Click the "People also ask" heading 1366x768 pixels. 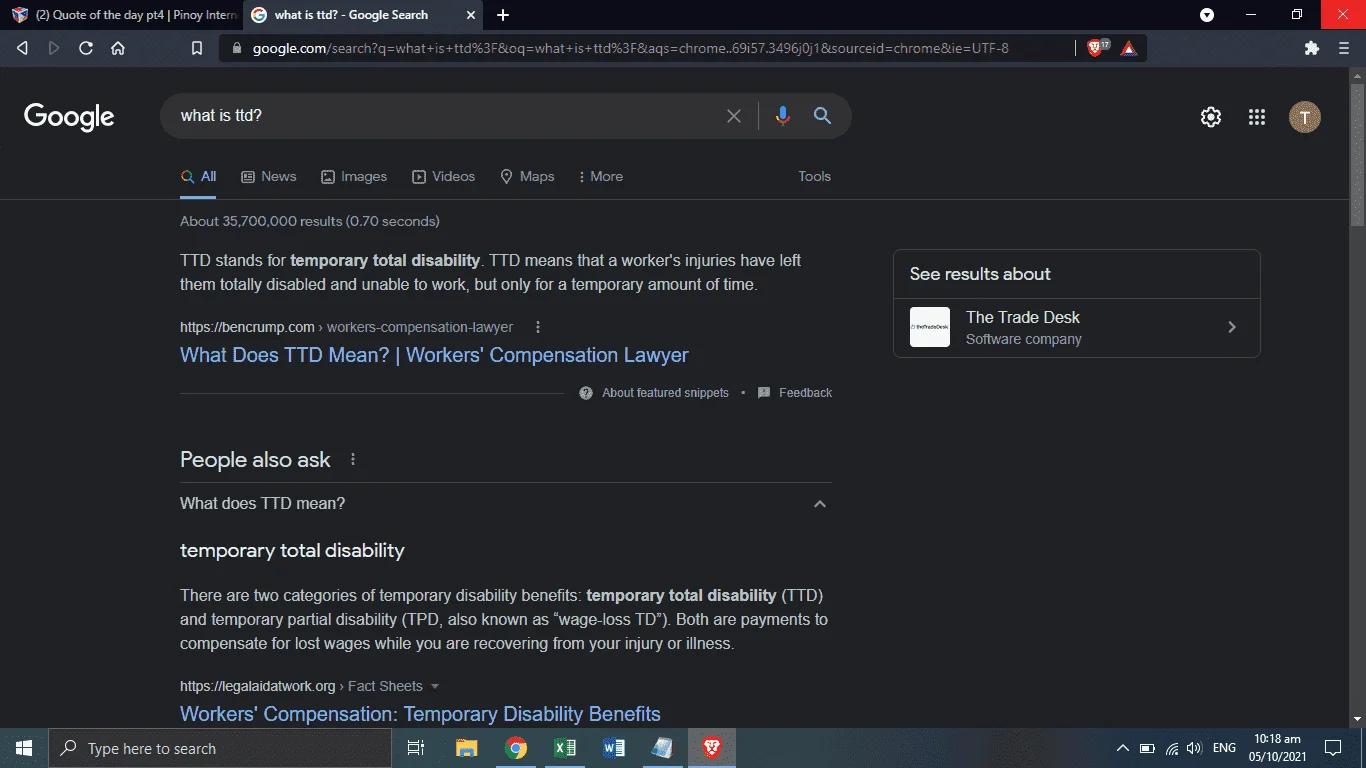pos(255,460)
